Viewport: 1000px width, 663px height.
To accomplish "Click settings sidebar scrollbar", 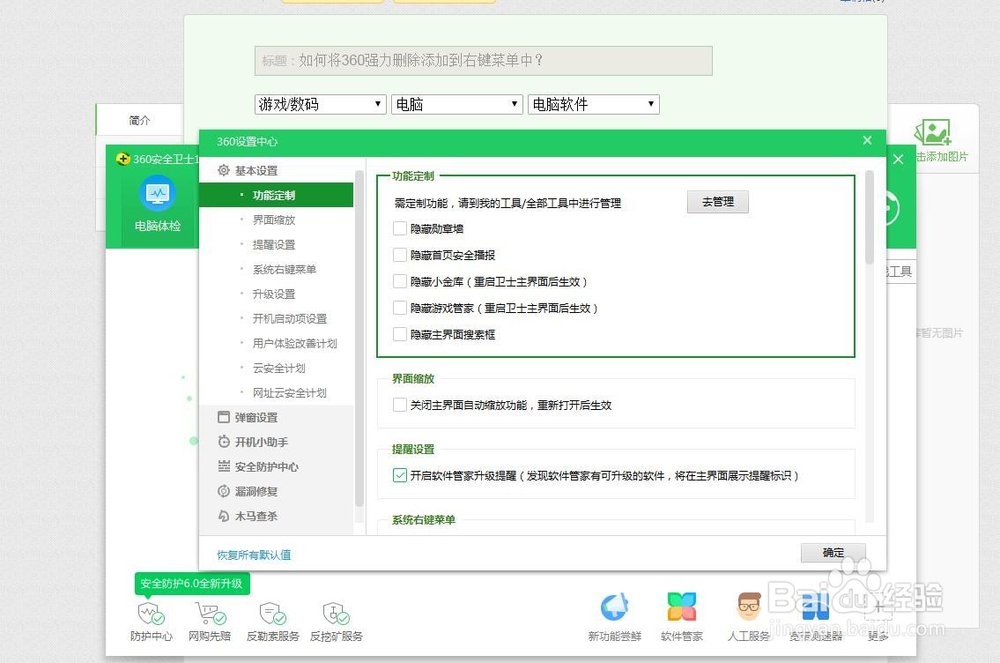I will point(359,338).
